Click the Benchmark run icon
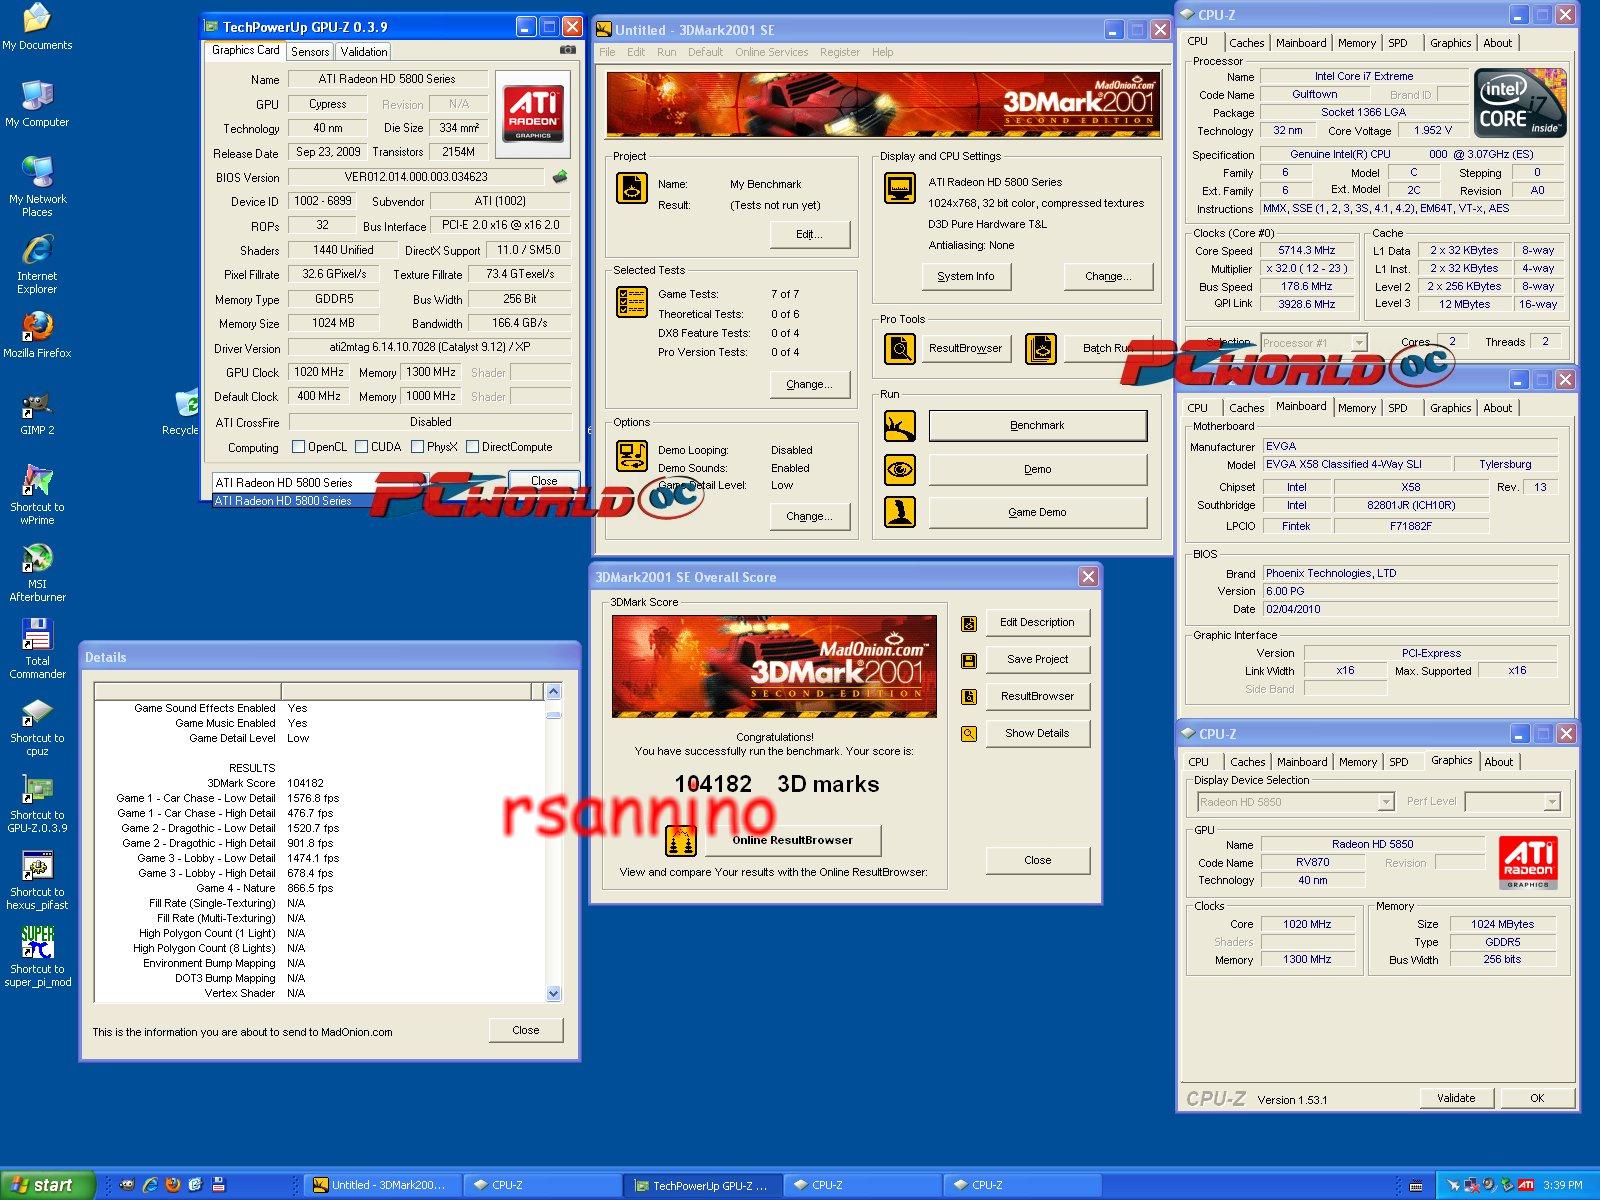This screenshot has height=1200, width=1600. pyautogui.click(x=900, y=426)
